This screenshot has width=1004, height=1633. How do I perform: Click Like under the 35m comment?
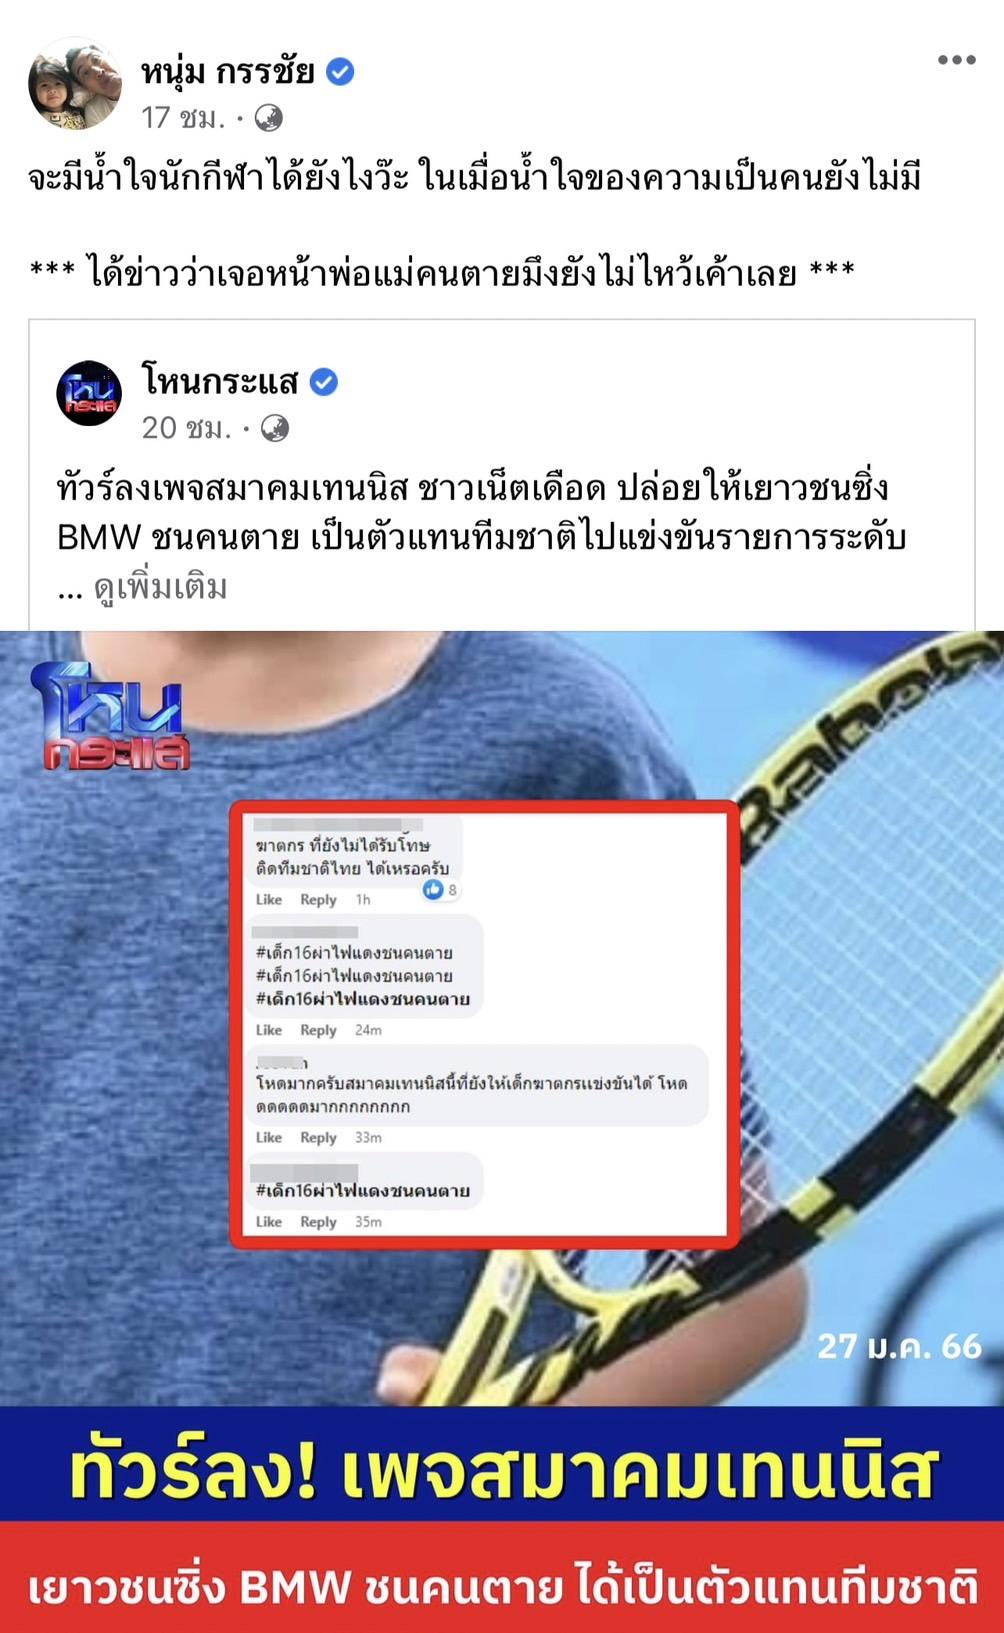[x=269, y=1221]
